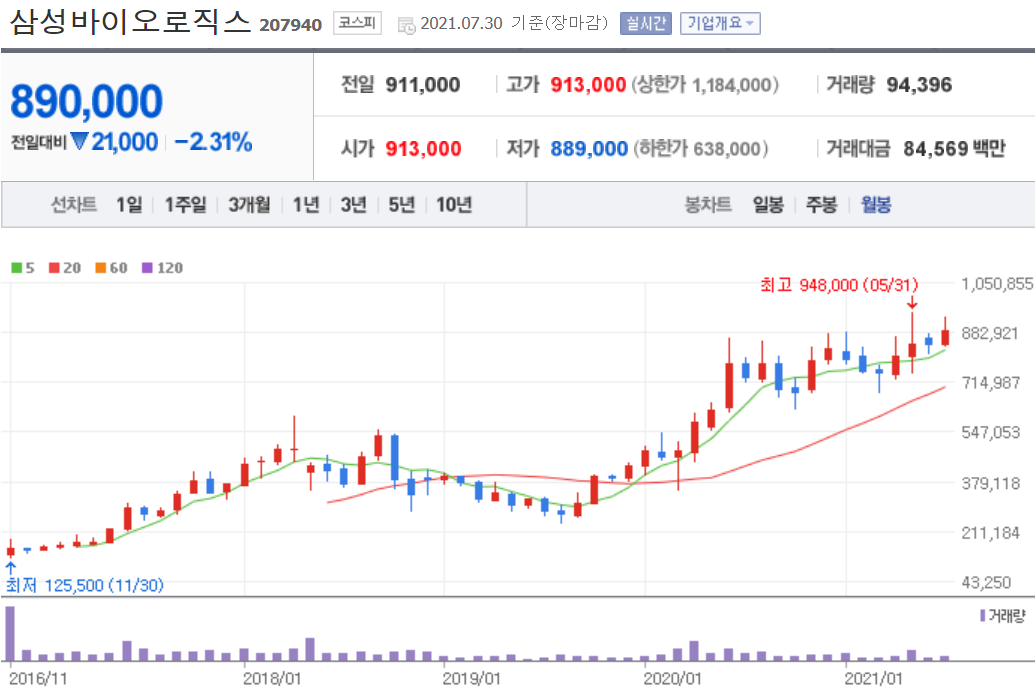Switch to 월봉 monthly candle chart

point(876,205)
